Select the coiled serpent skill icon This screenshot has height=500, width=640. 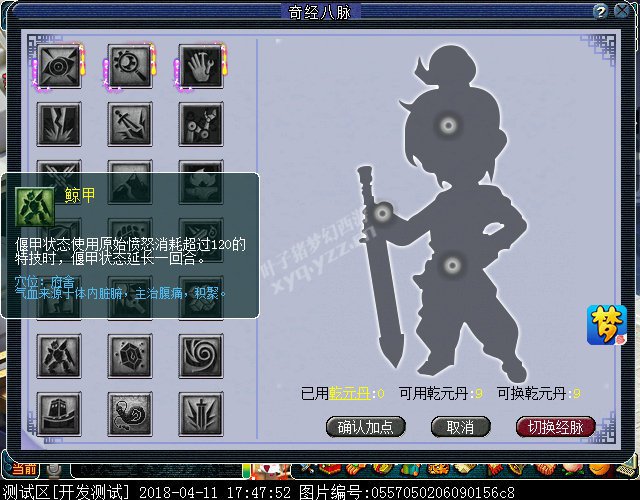[130, 414]
